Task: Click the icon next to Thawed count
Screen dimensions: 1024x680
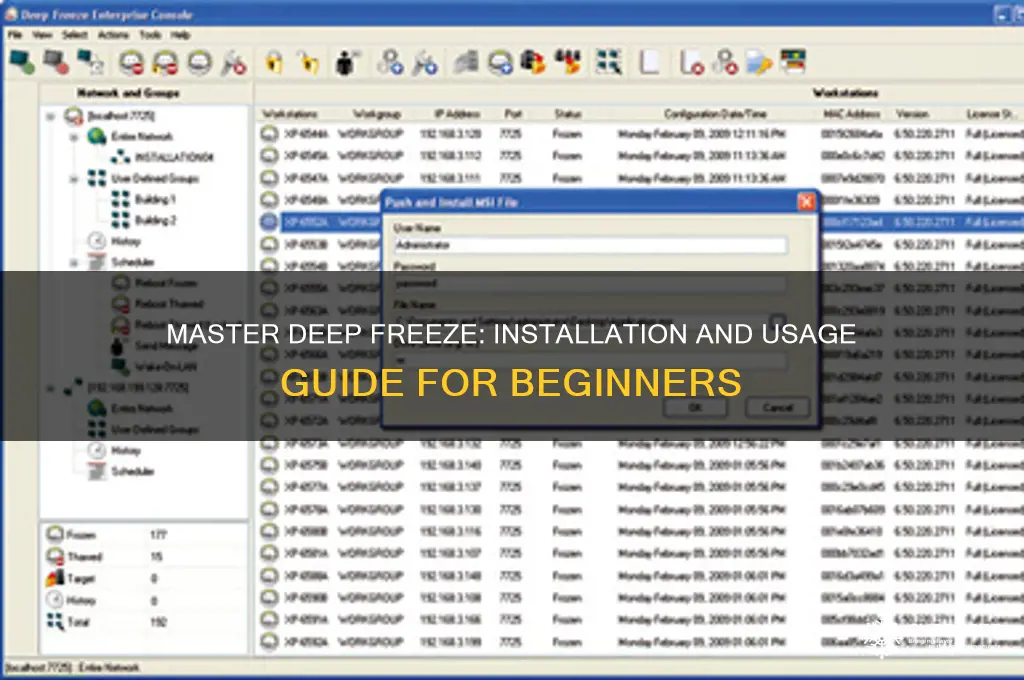Action: [x=55, y=556]
